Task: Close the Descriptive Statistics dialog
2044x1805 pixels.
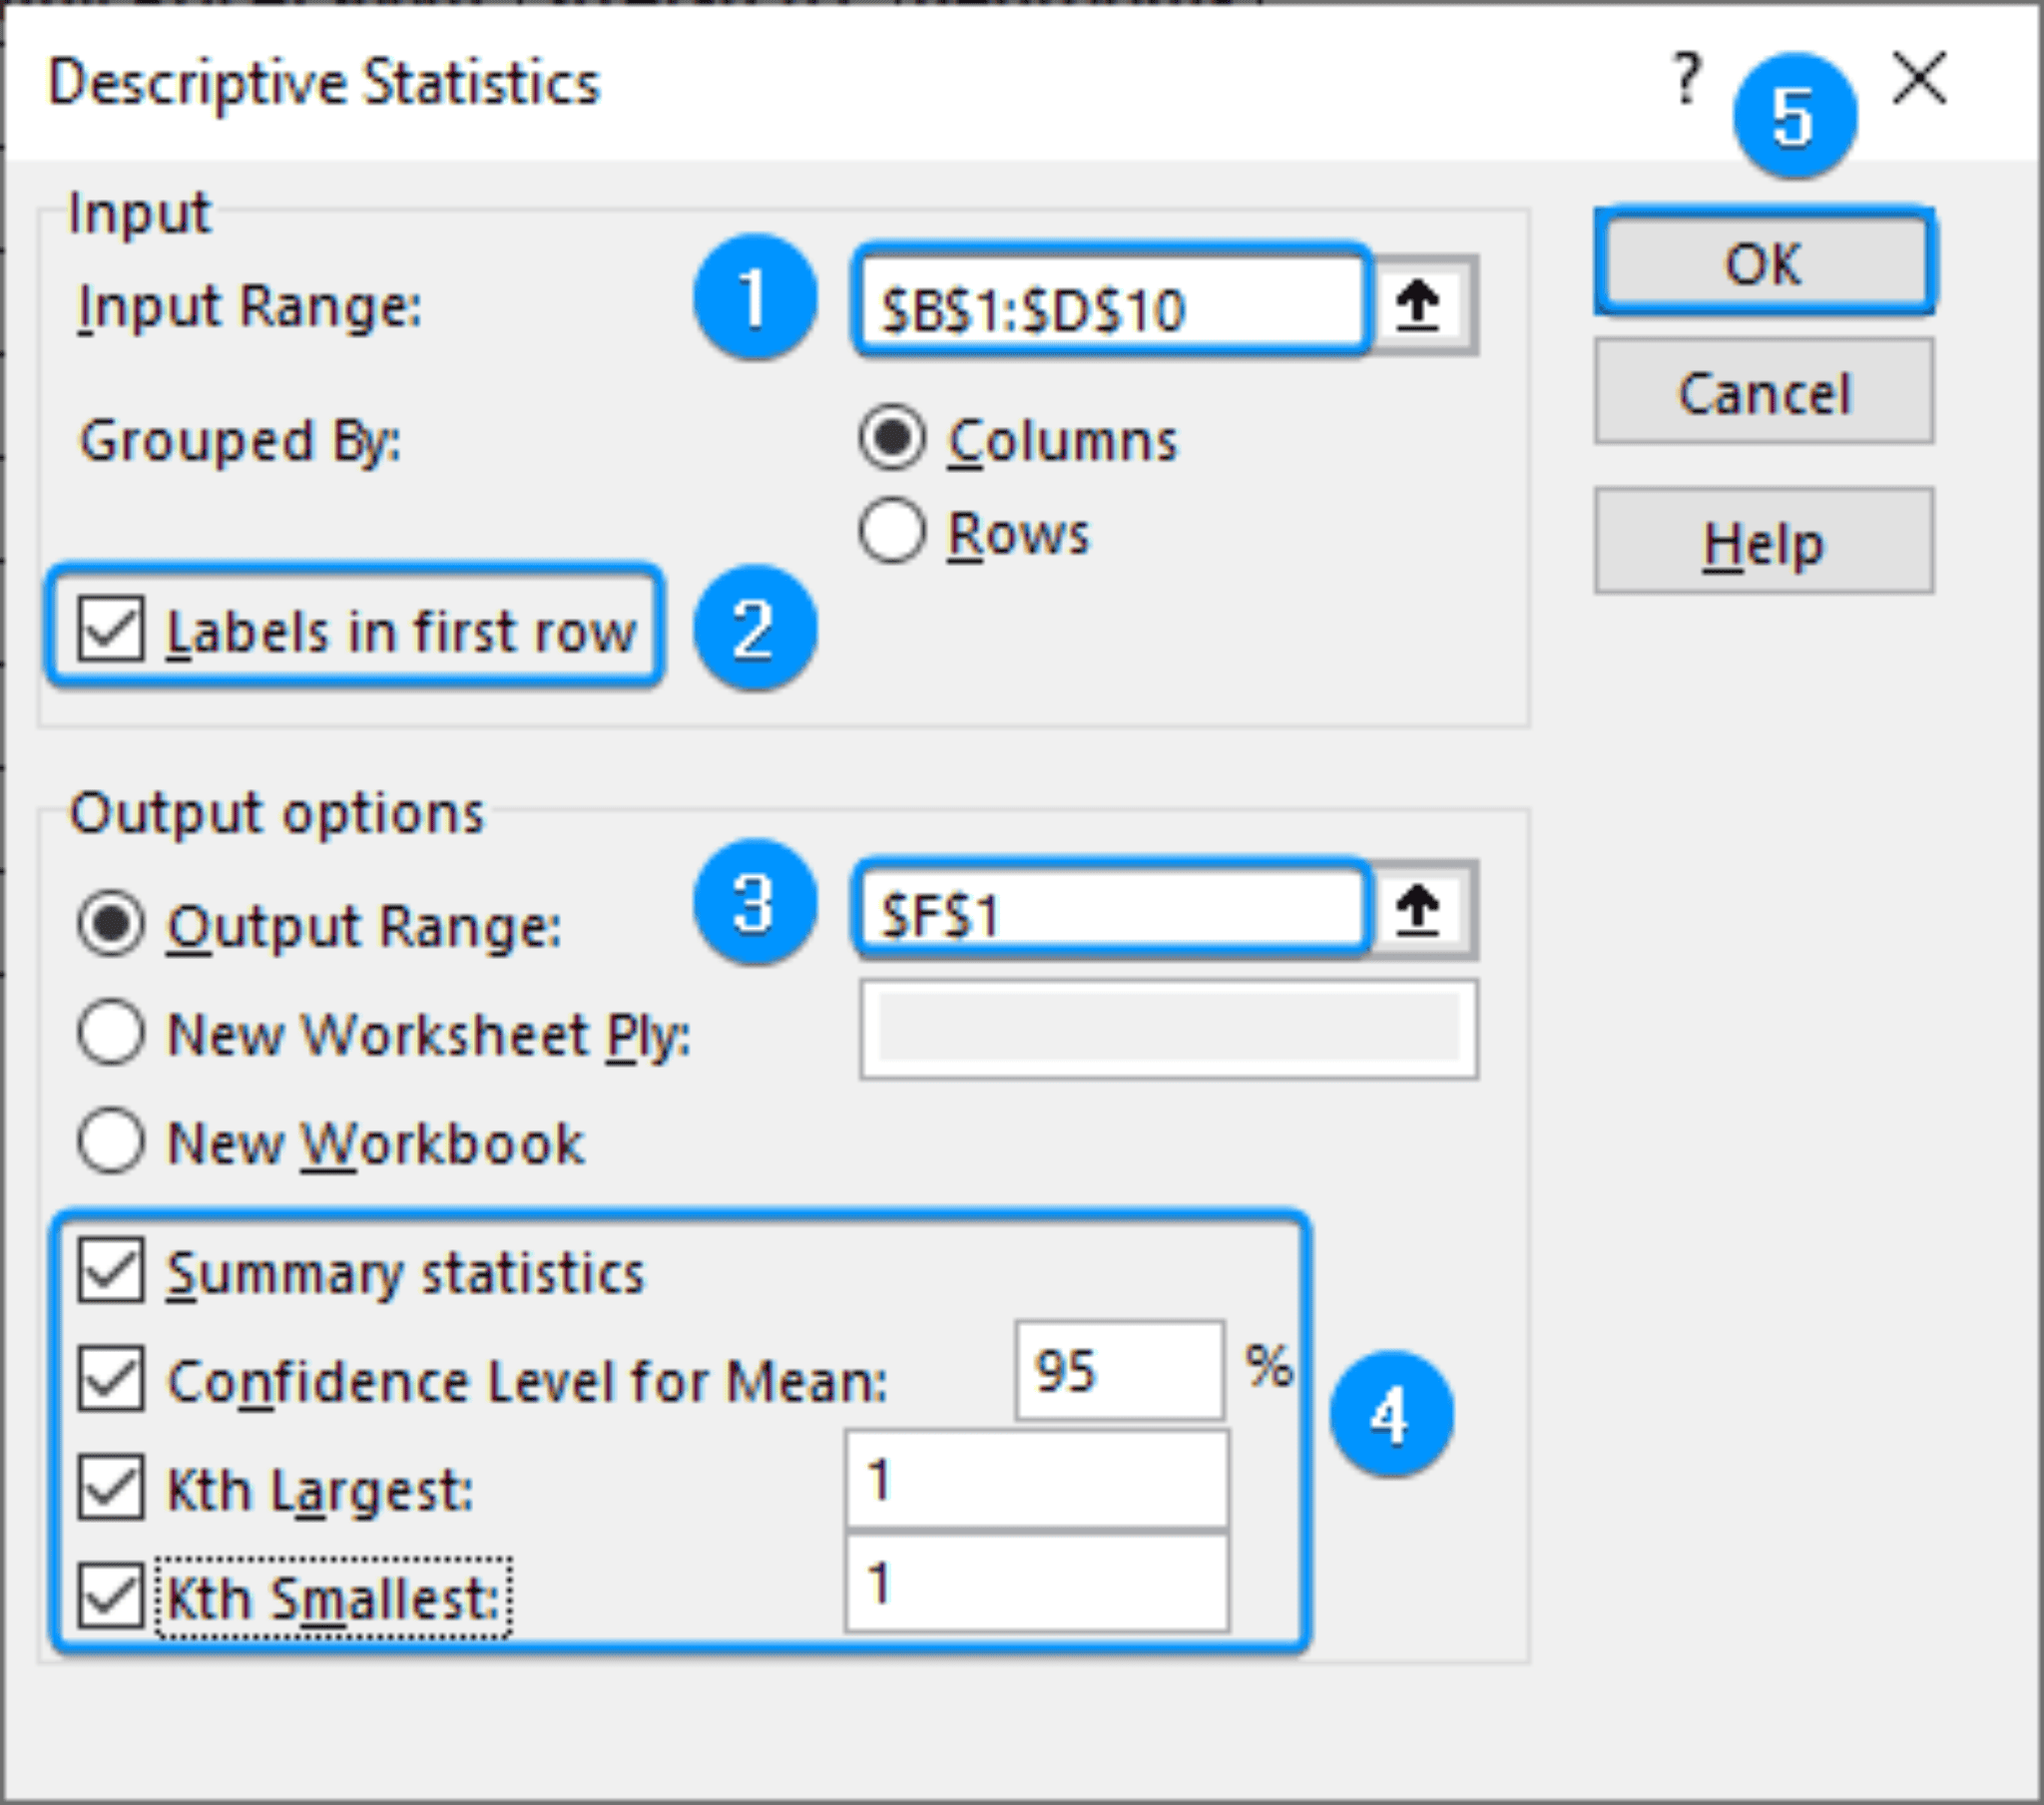Action: pyautogui.click(x=1919, y=80)
